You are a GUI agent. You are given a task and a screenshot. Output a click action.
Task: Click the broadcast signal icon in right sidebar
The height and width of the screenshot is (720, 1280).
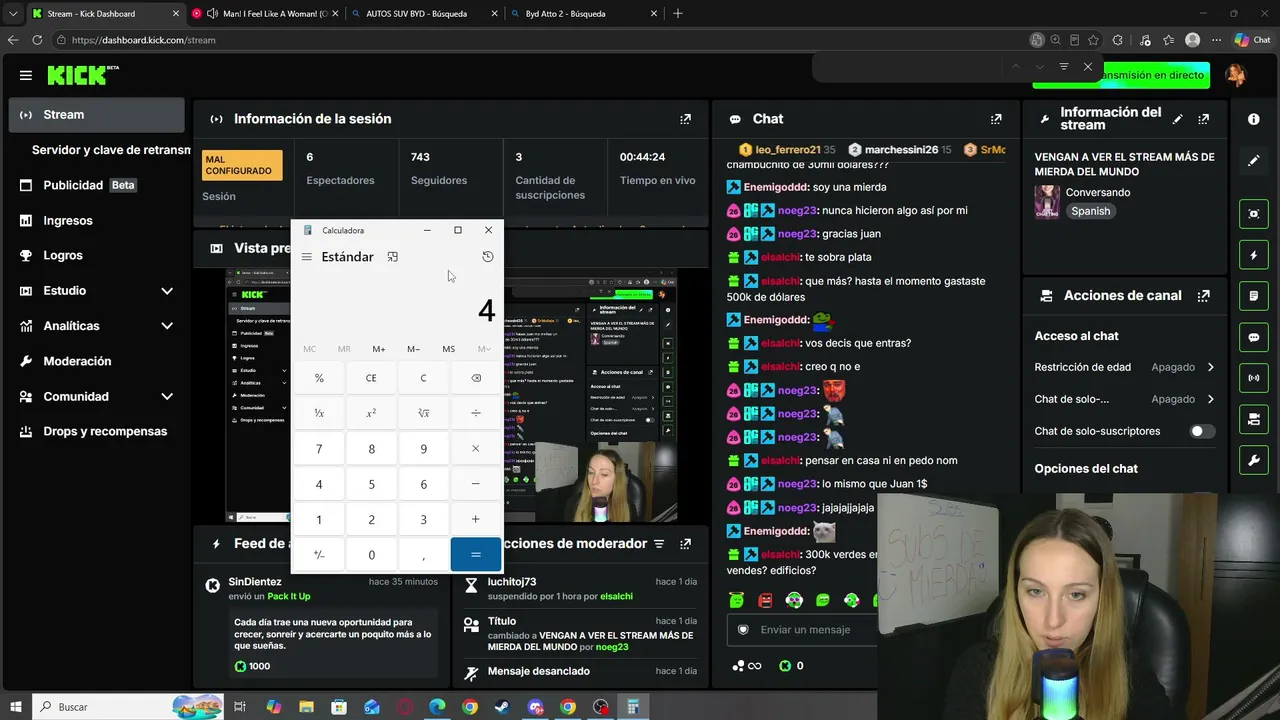pos(1254,378)
